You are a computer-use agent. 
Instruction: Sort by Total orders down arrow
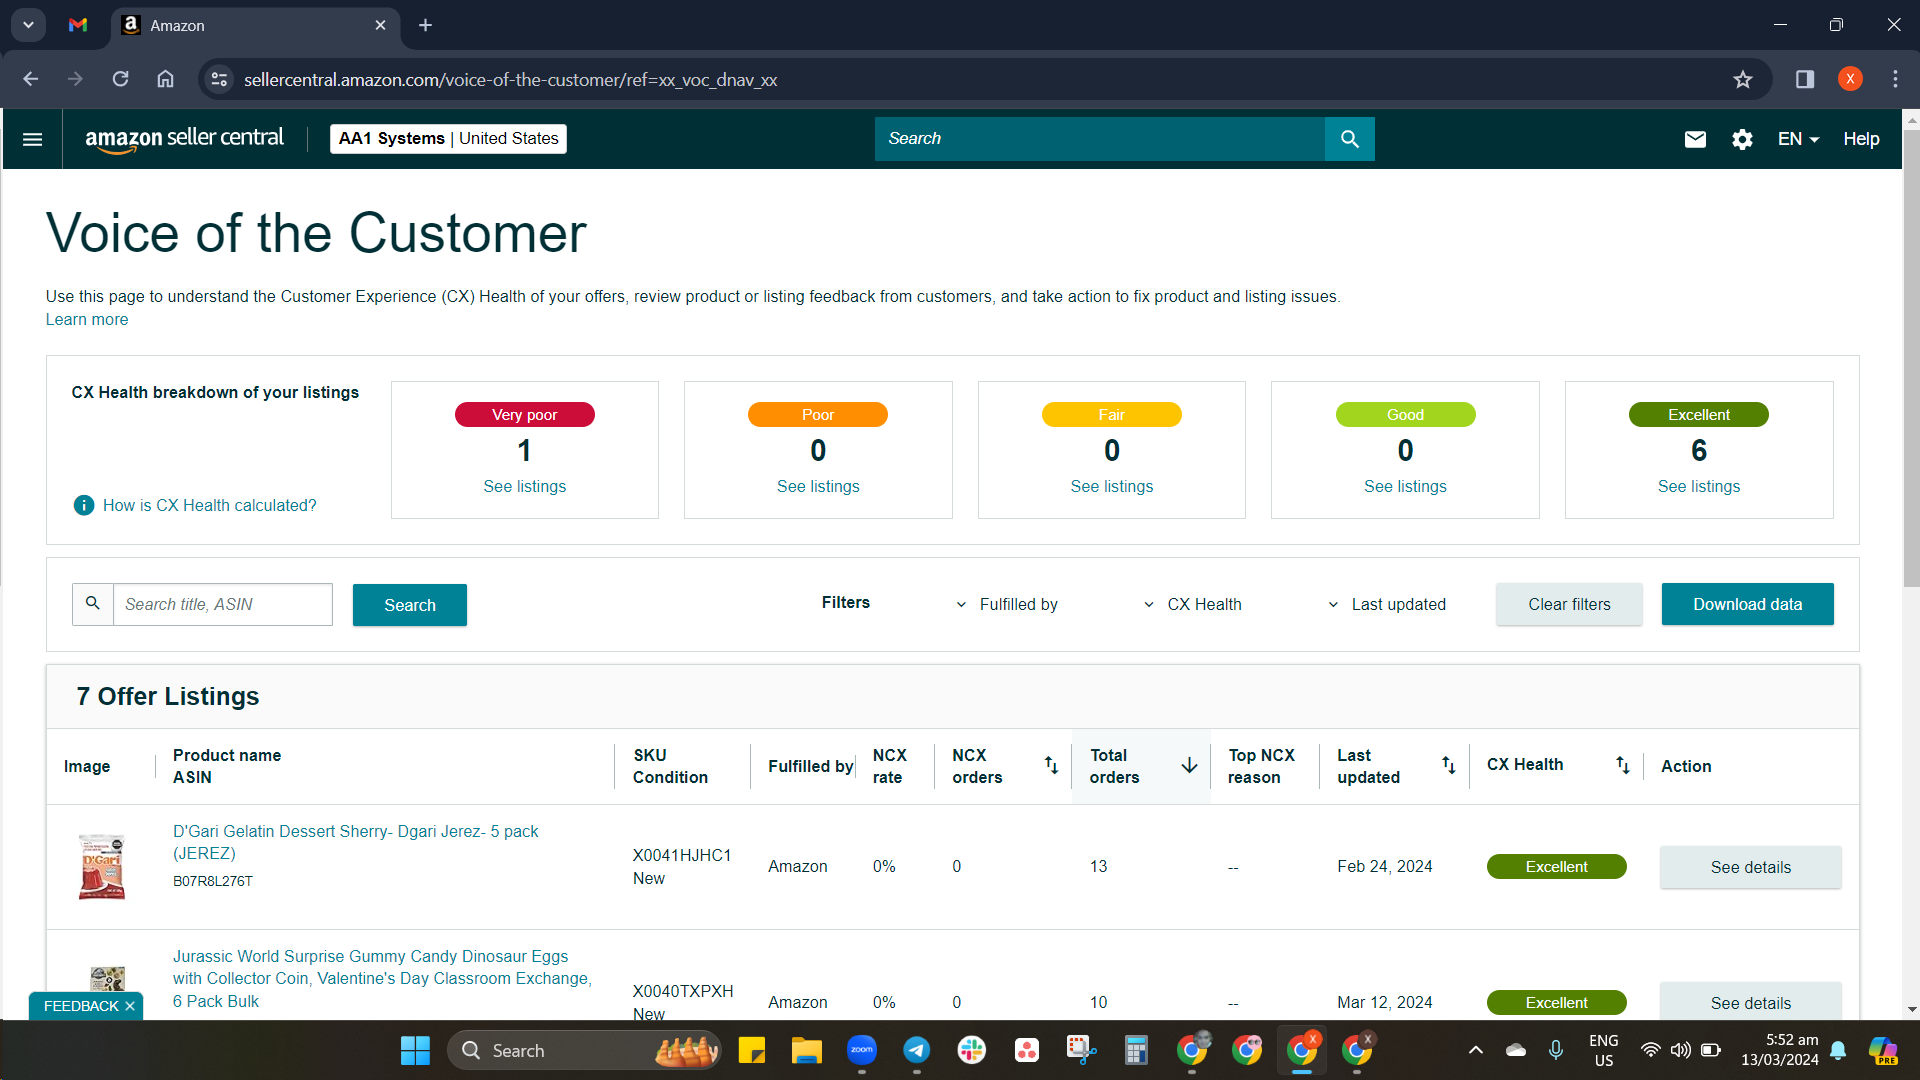(x=1189, y=765)
